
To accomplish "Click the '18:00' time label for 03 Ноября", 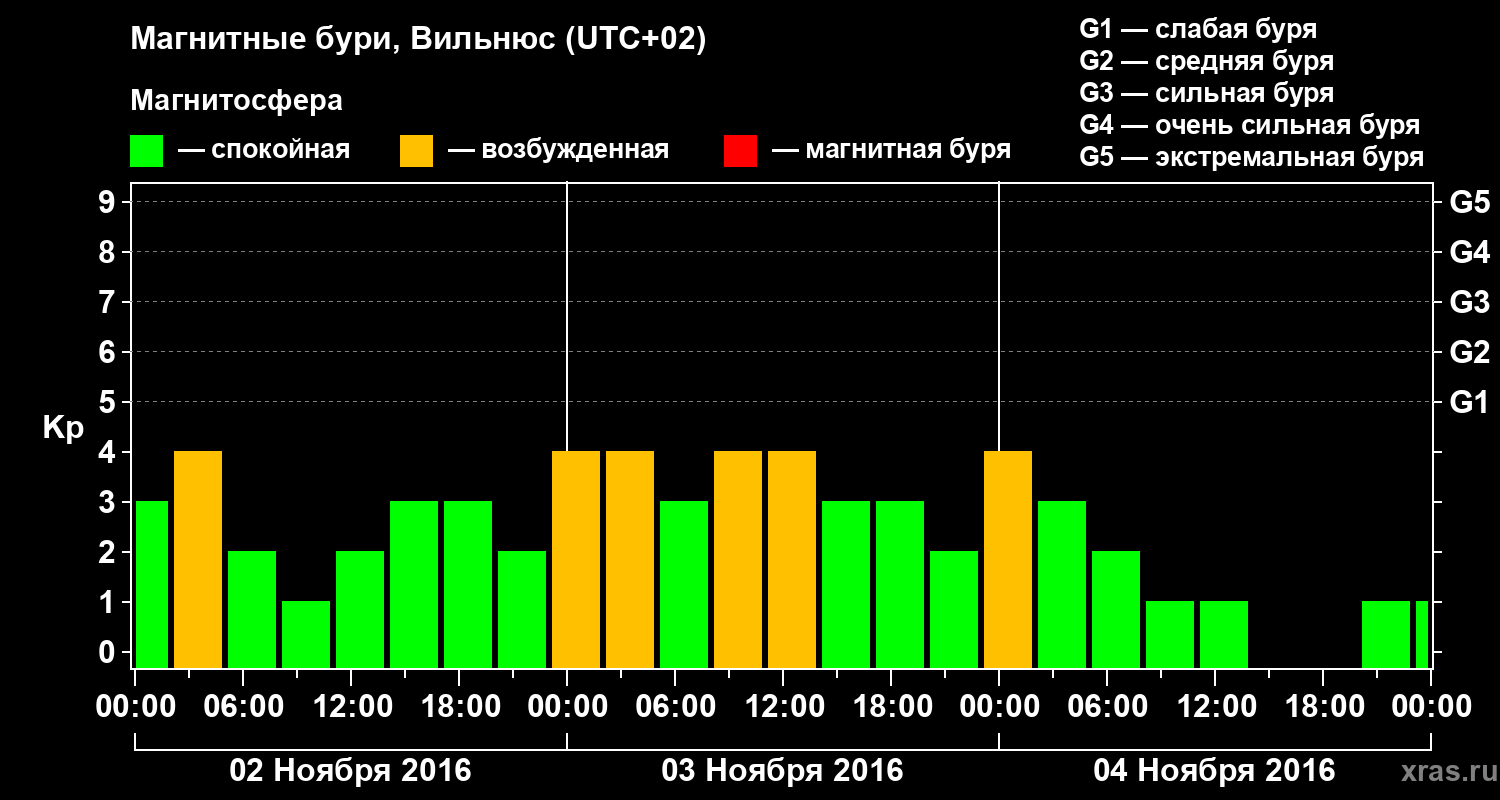I will click(x=891, y=707).
